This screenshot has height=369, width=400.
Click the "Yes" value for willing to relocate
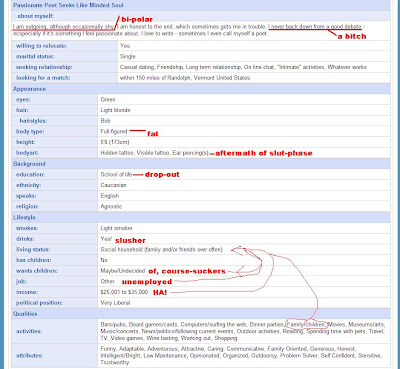[125, 46]
